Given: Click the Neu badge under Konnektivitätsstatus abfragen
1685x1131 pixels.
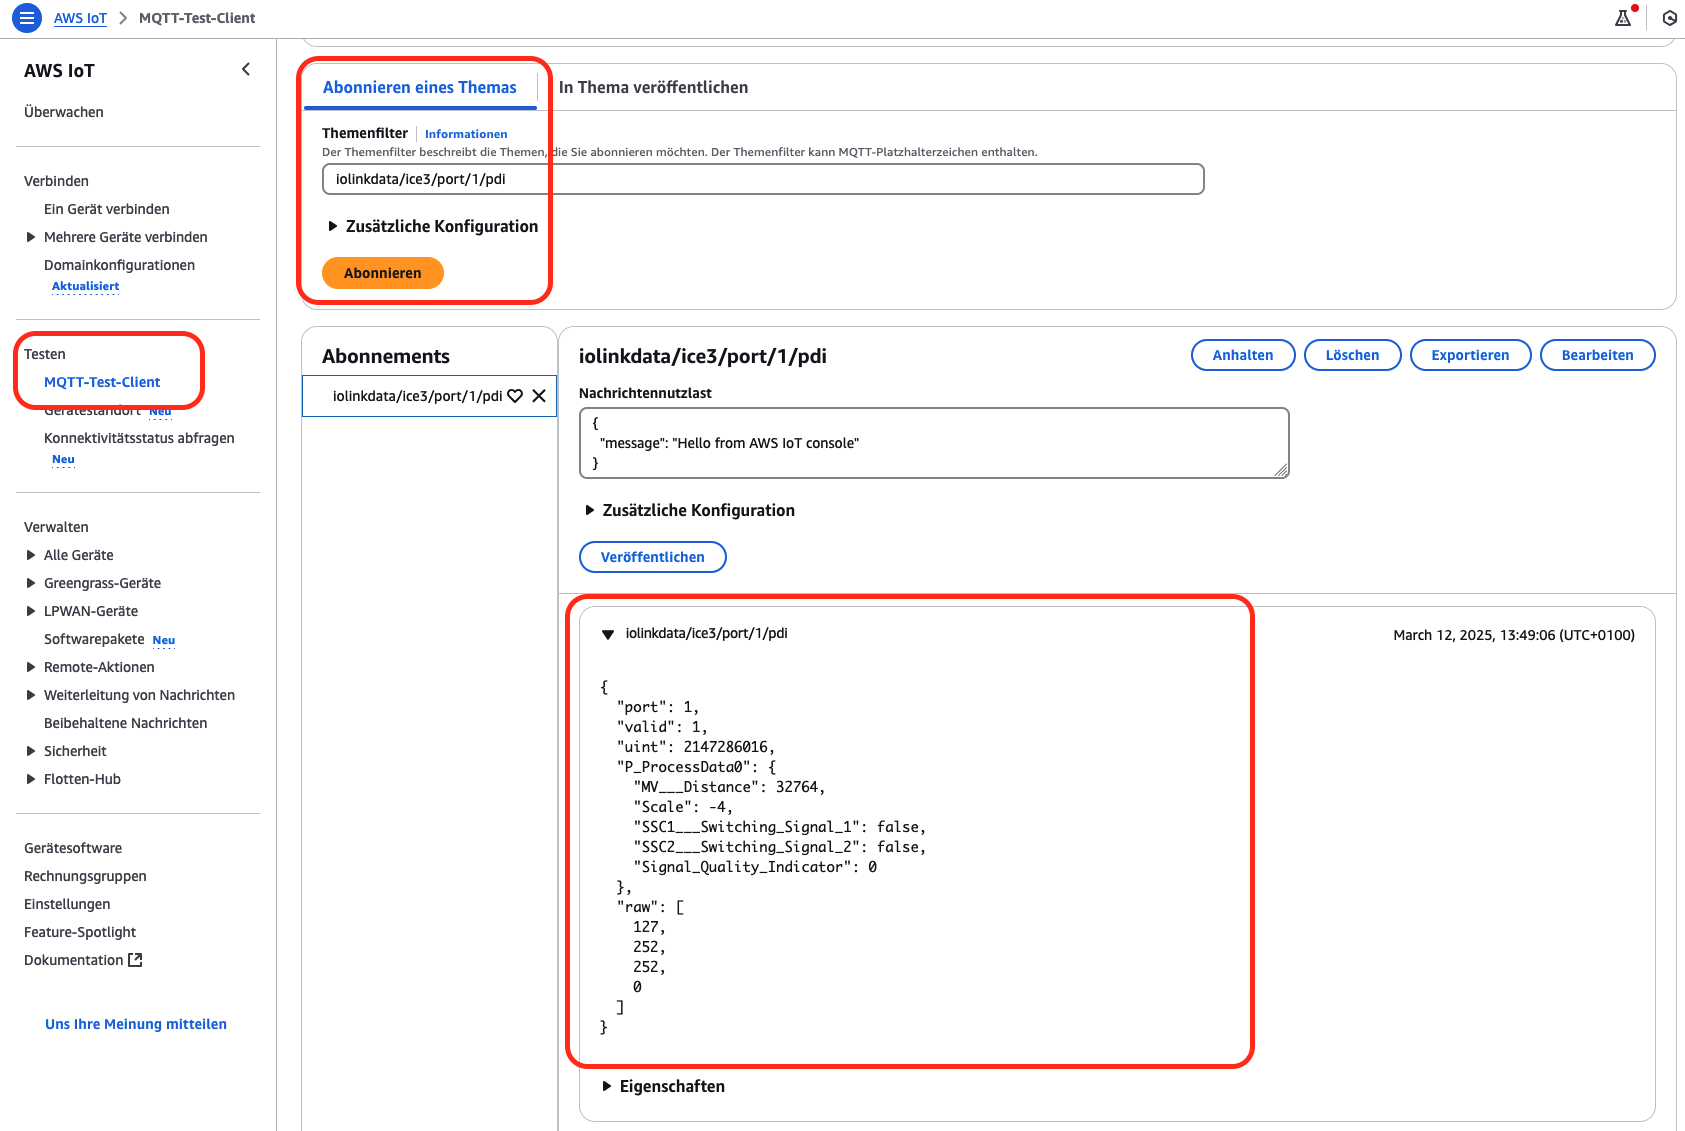Looking at the screenshot, I should [x=63, y=460].
